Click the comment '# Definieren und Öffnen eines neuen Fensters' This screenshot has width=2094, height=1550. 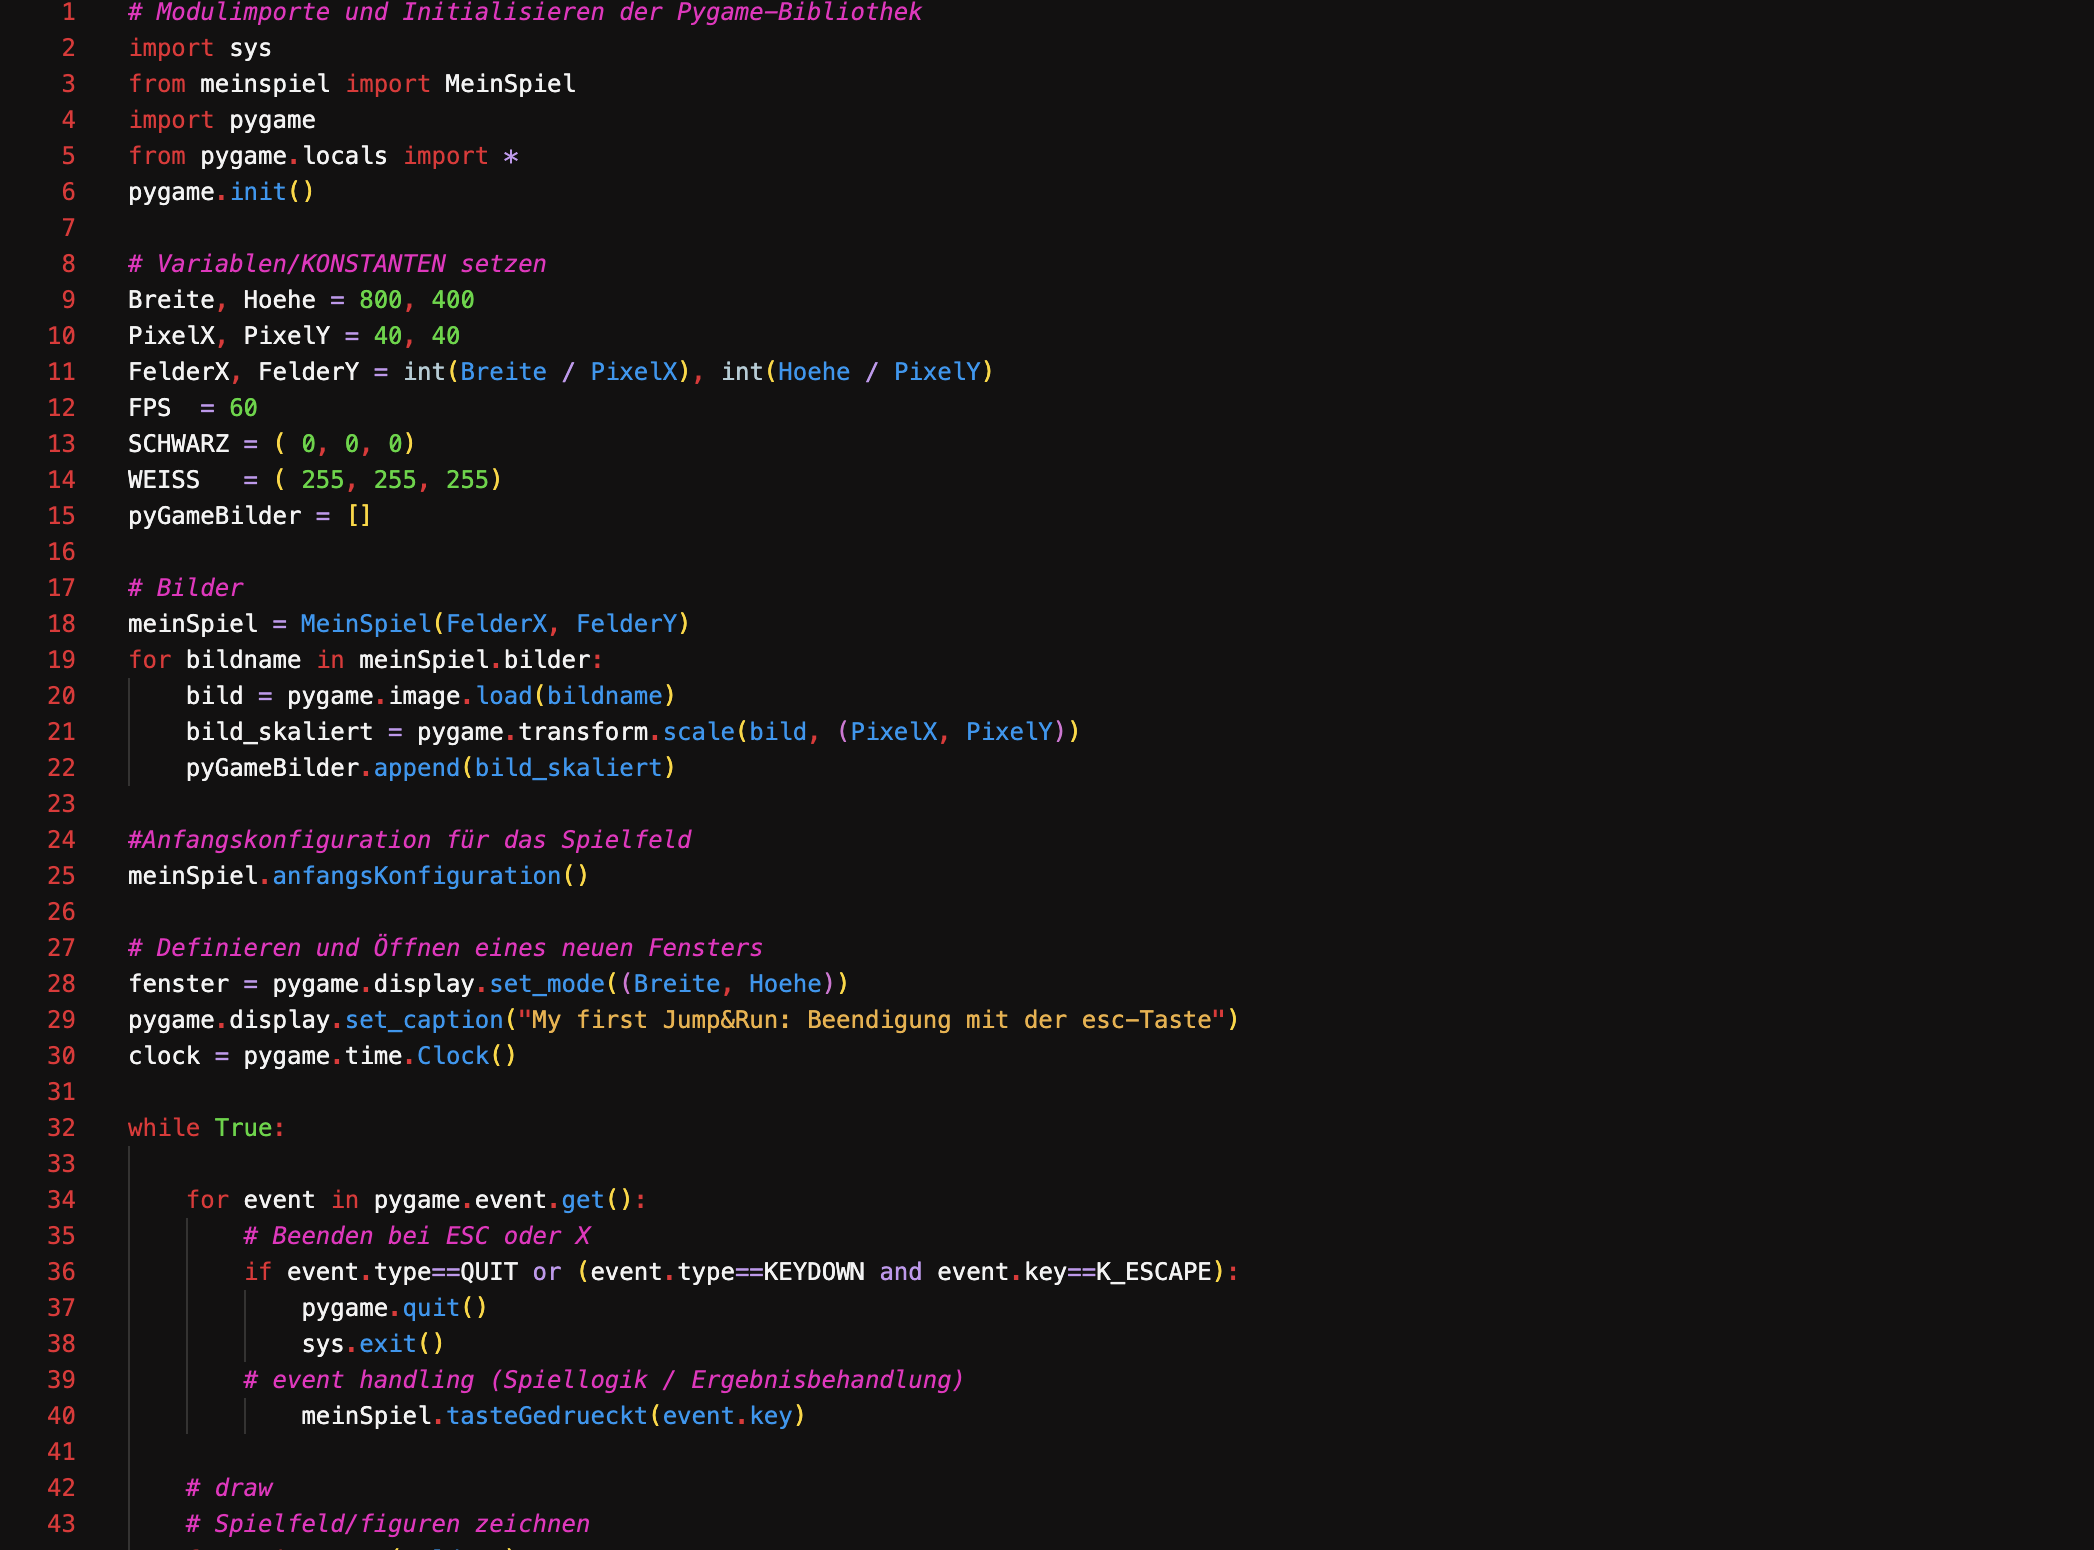445,948
